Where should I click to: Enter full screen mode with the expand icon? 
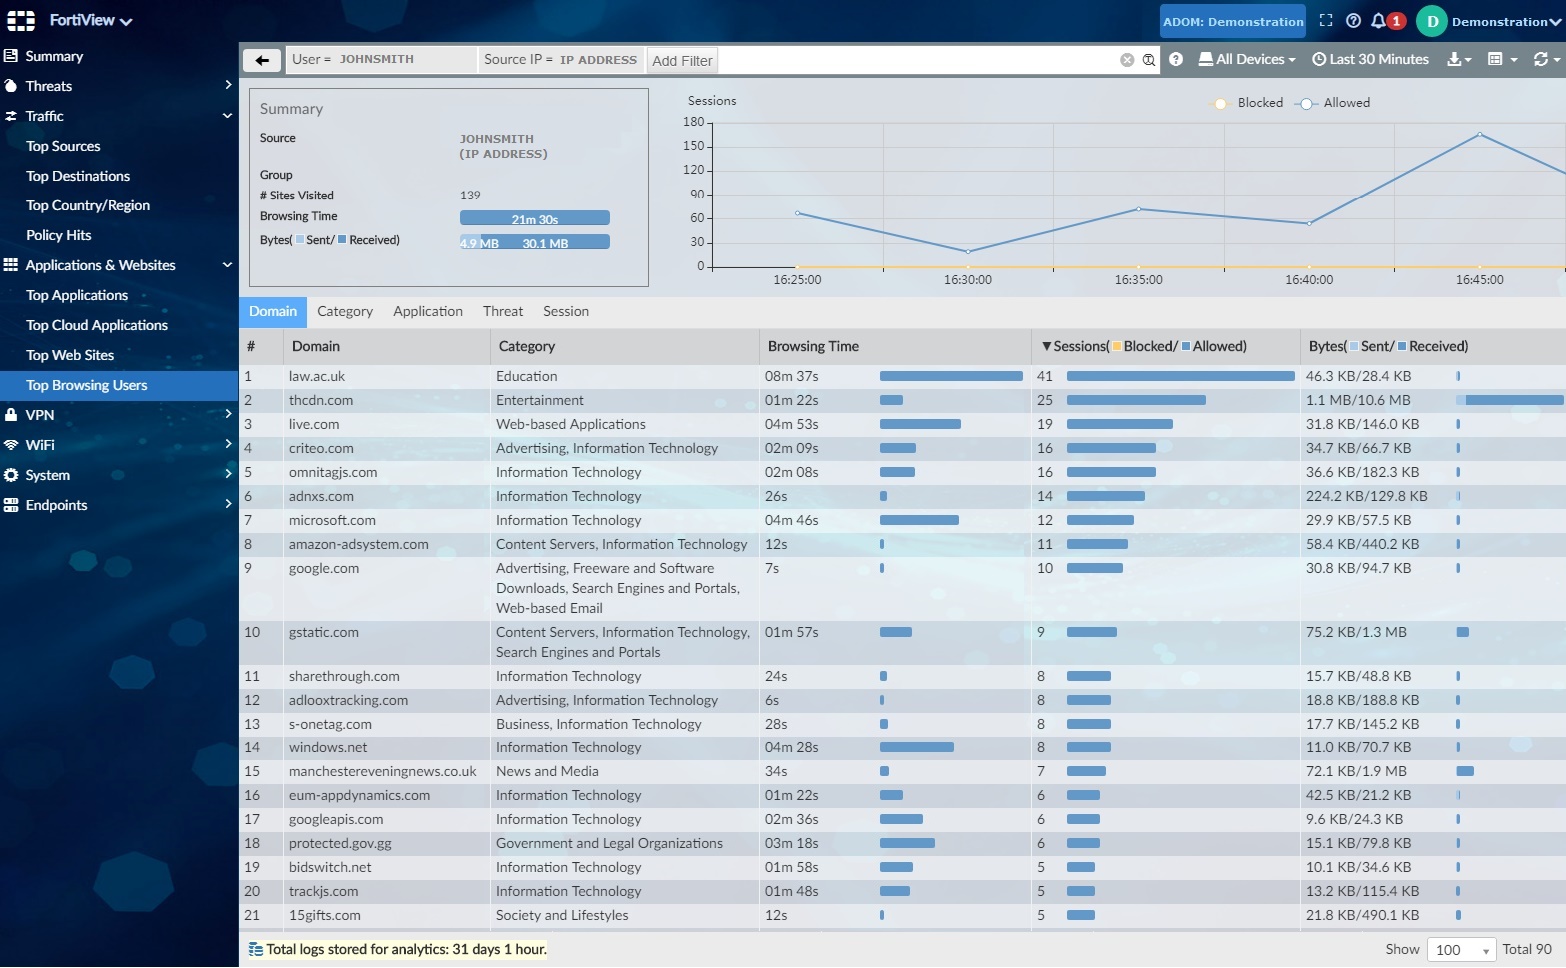tap(1326, 21)
